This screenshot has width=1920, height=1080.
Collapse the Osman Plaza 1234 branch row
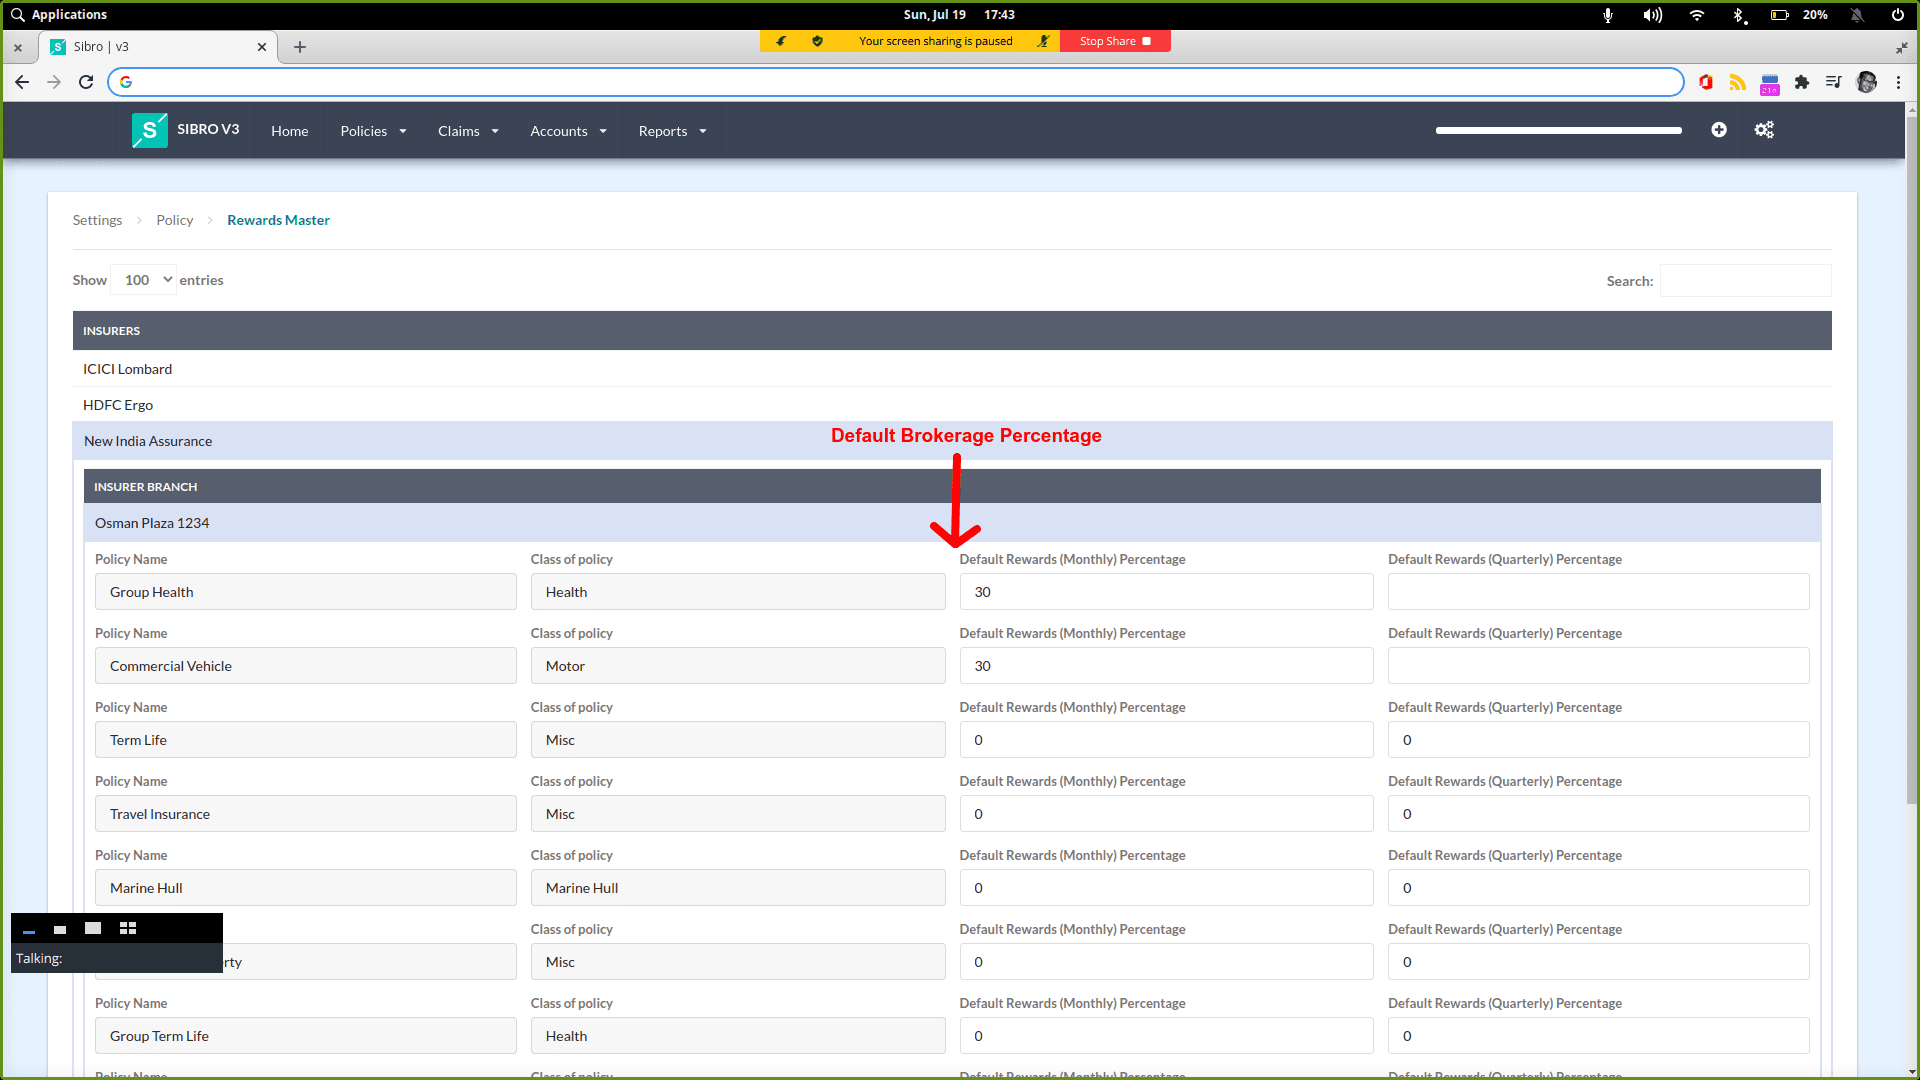pos(952,523)
